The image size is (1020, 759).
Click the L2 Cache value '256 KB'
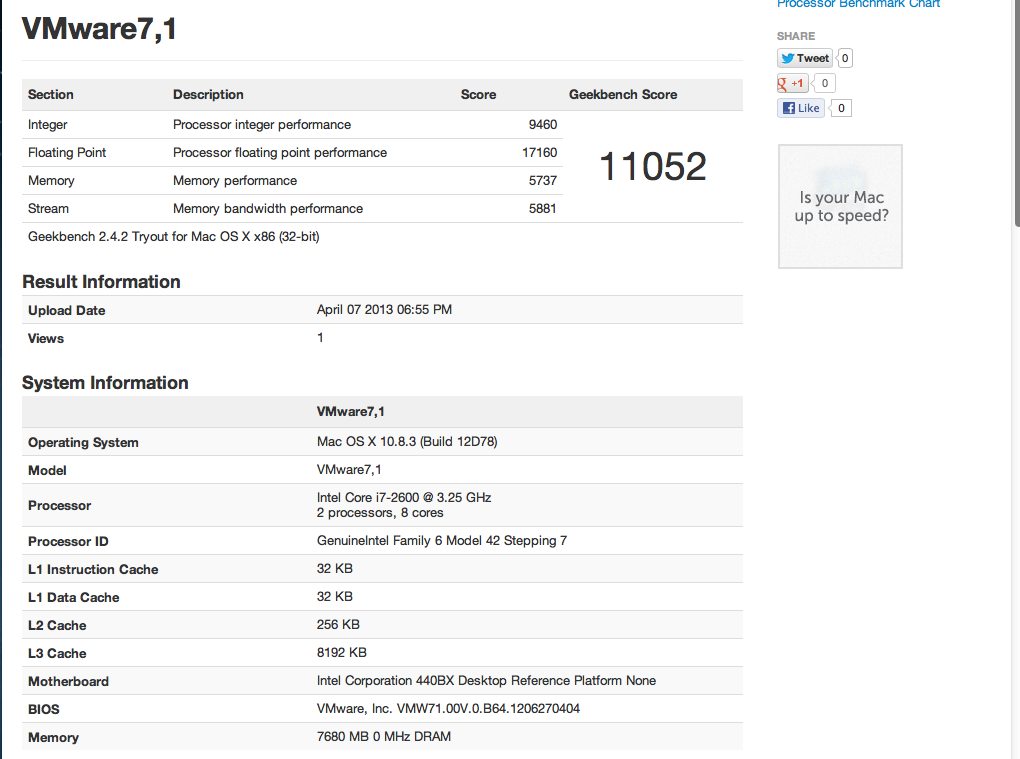tap(338, 624)
